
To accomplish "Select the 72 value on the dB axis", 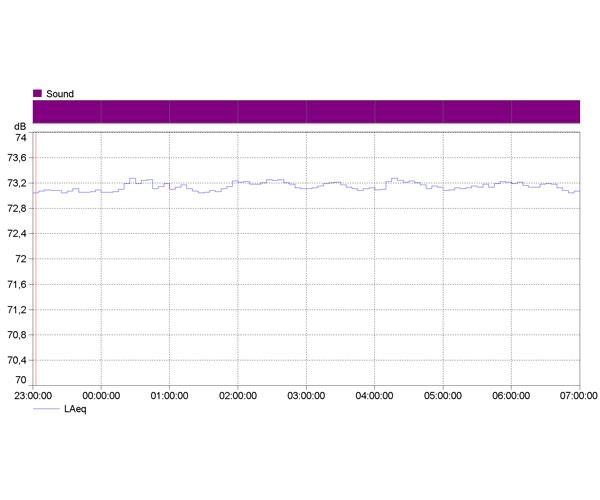I will coord(19,259).
